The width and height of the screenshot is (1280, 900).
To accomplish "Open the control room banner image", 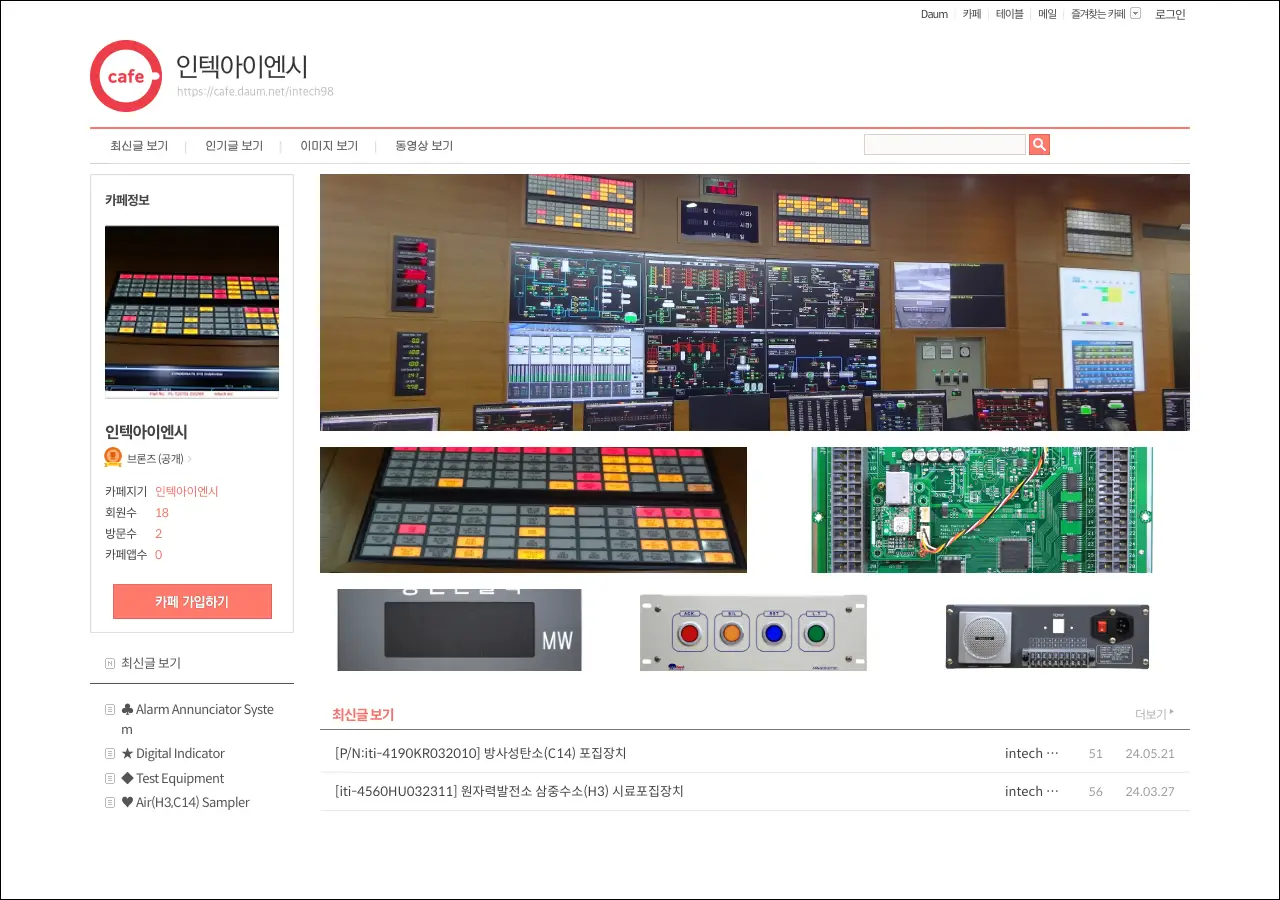I will click(754, 302).
